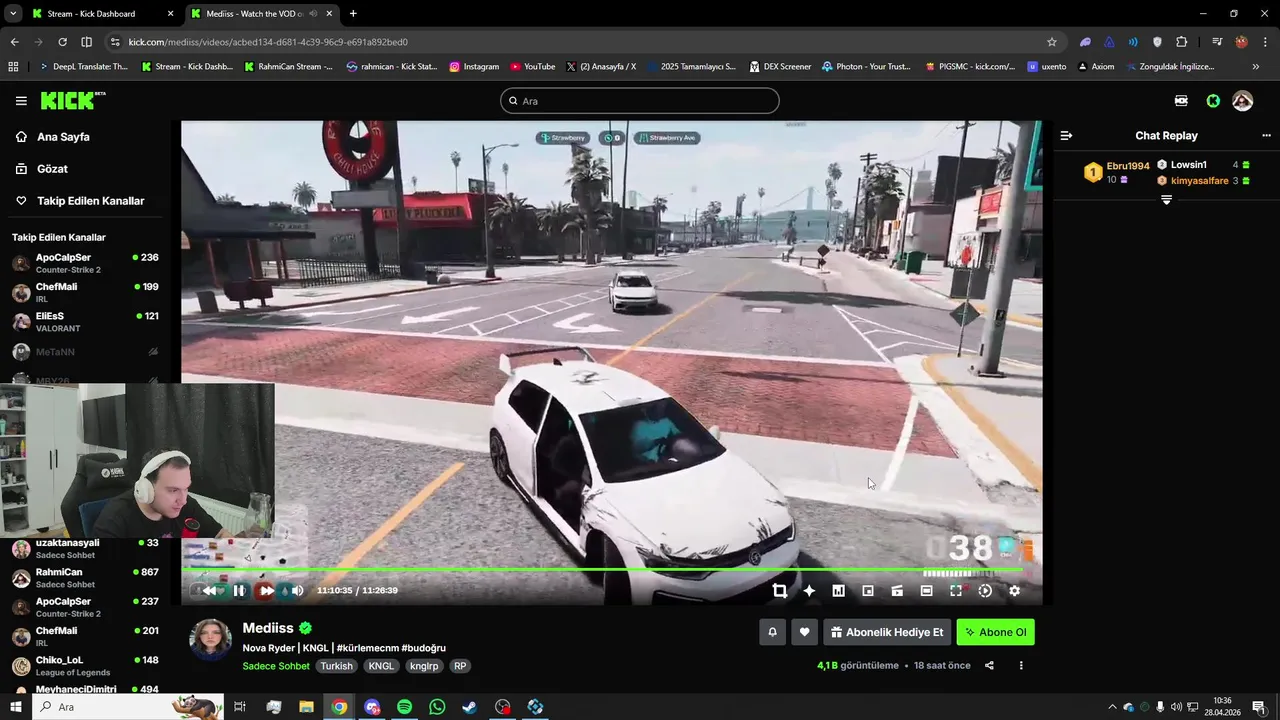Open Mediiss channel avatar

tap(211, 640)
